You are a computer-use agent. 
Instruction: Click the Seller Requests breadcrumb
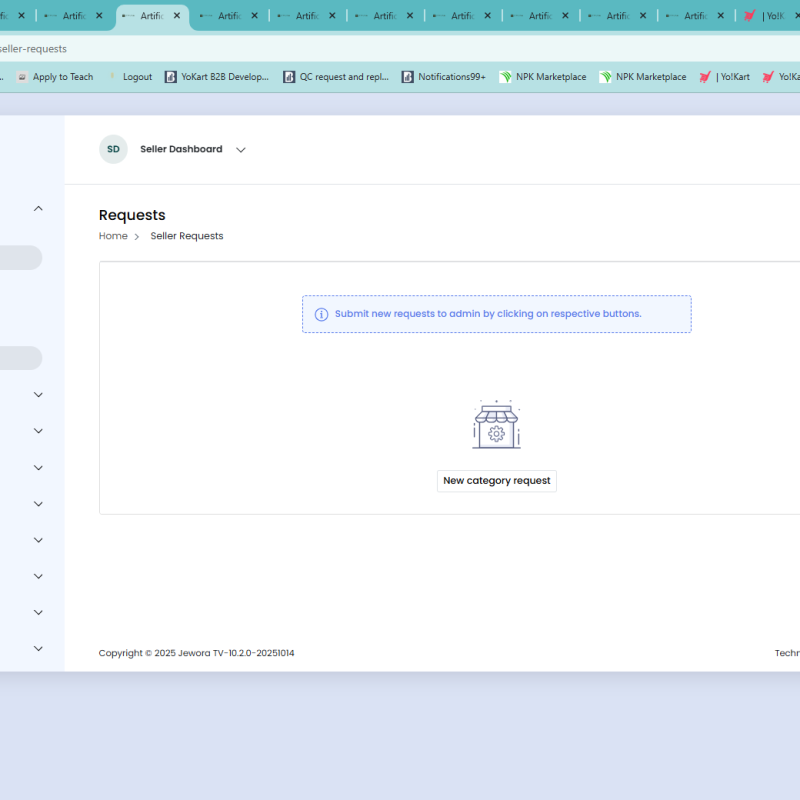click(x=187, y=236)
